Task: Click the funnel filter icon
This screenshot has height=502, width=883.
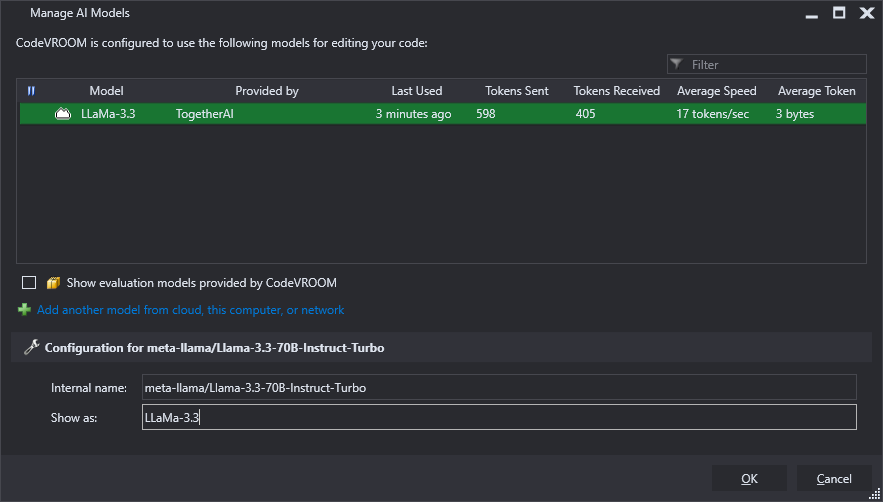Action: coord(677,64)
